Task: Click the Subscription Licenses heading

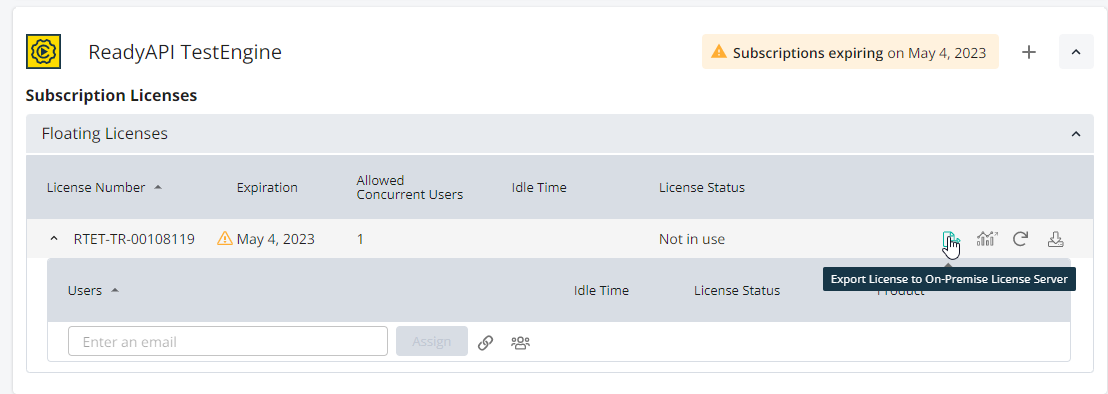Action: (111, 95)
